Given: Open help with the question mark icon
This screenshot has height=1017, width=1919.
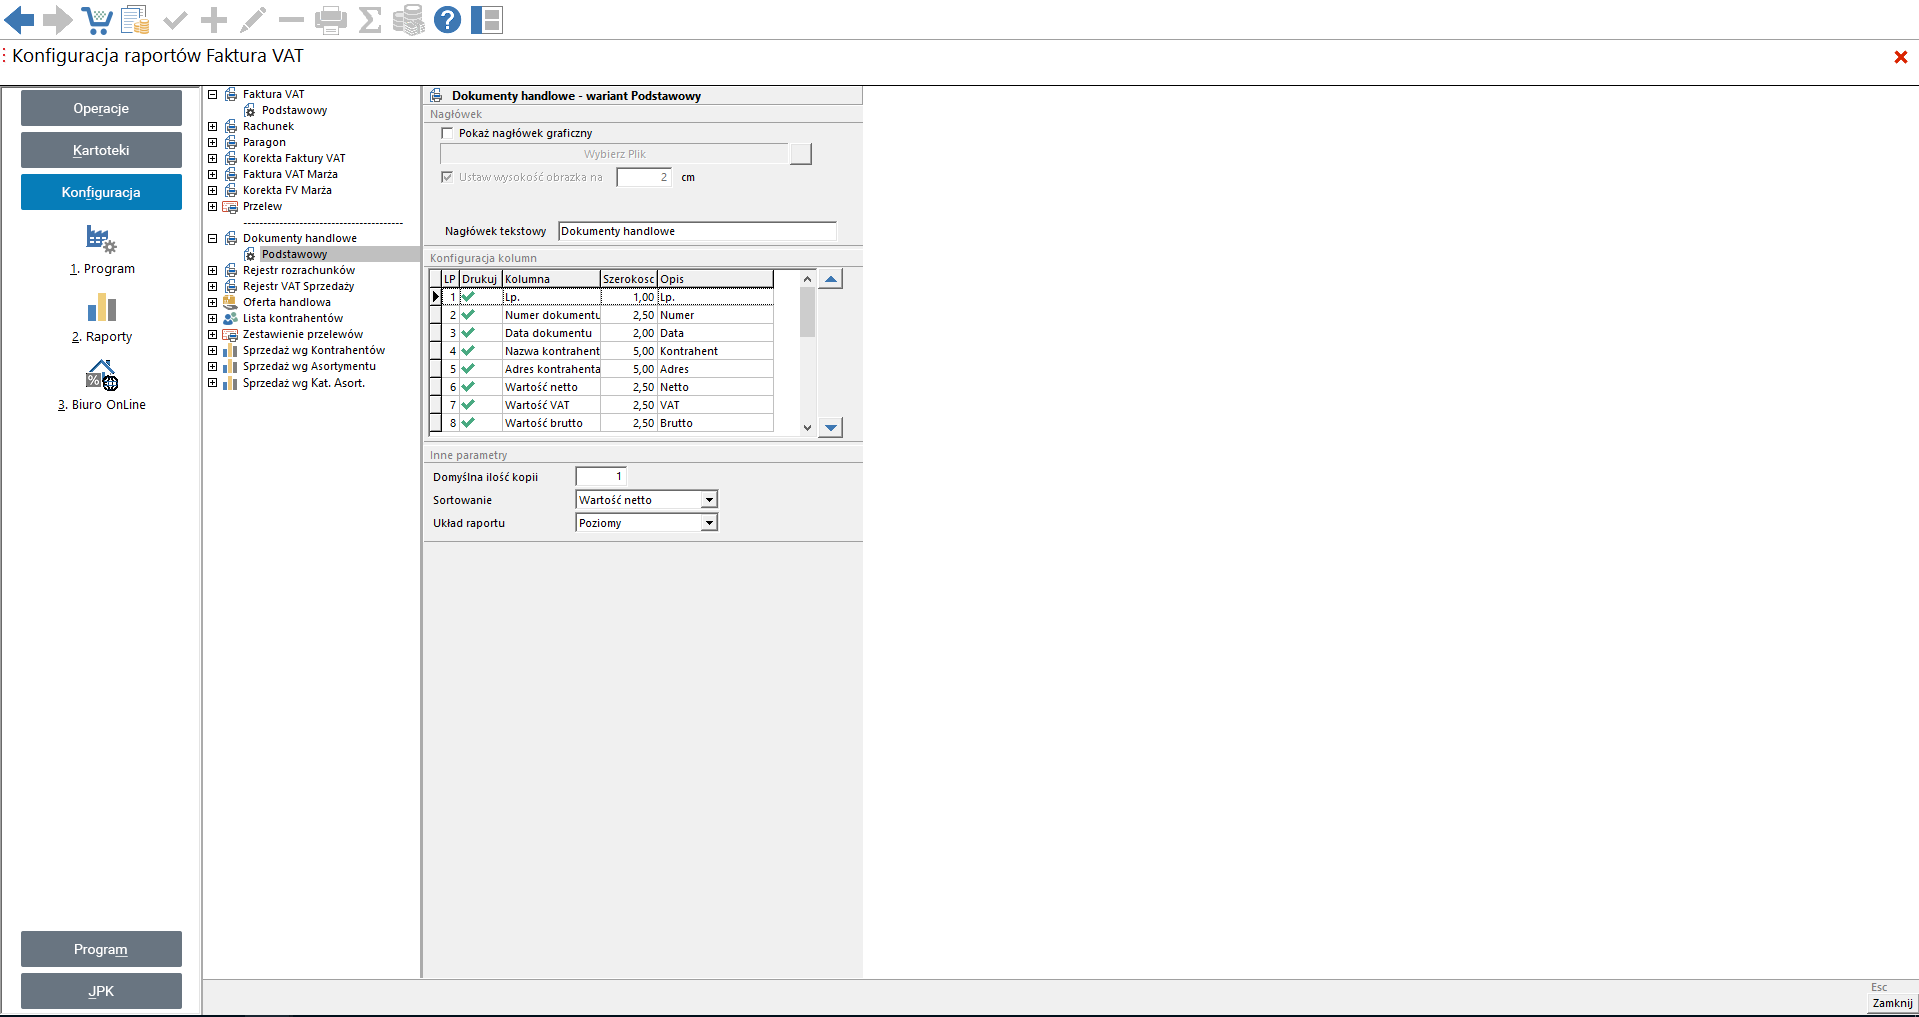Looking at the screenshot, I should (447, 20).
